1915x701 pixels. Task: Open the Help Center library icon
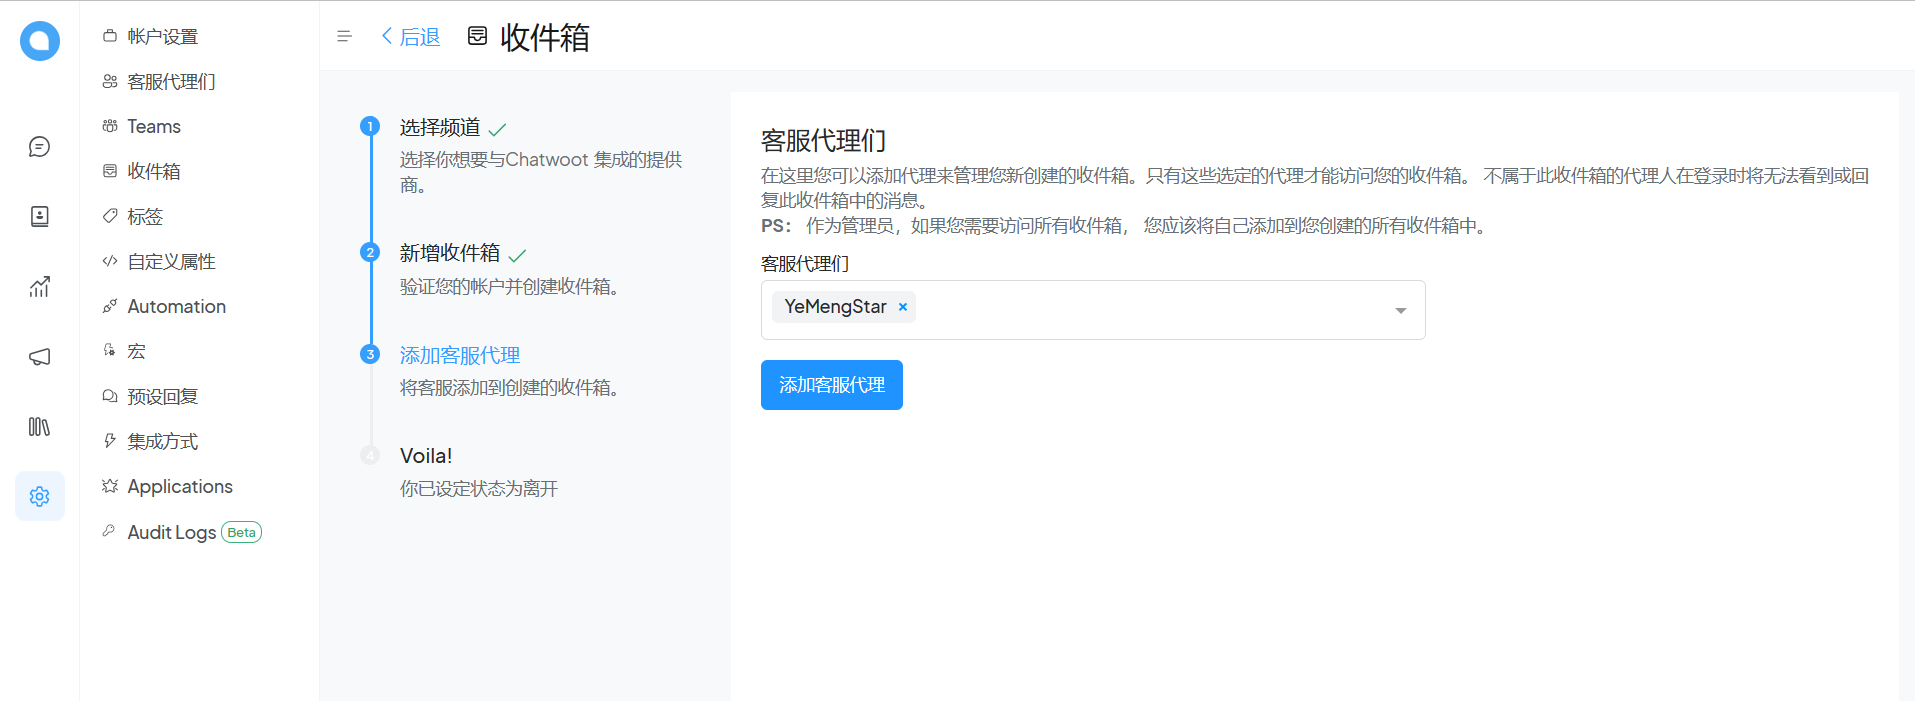click(x=39, y=427)
